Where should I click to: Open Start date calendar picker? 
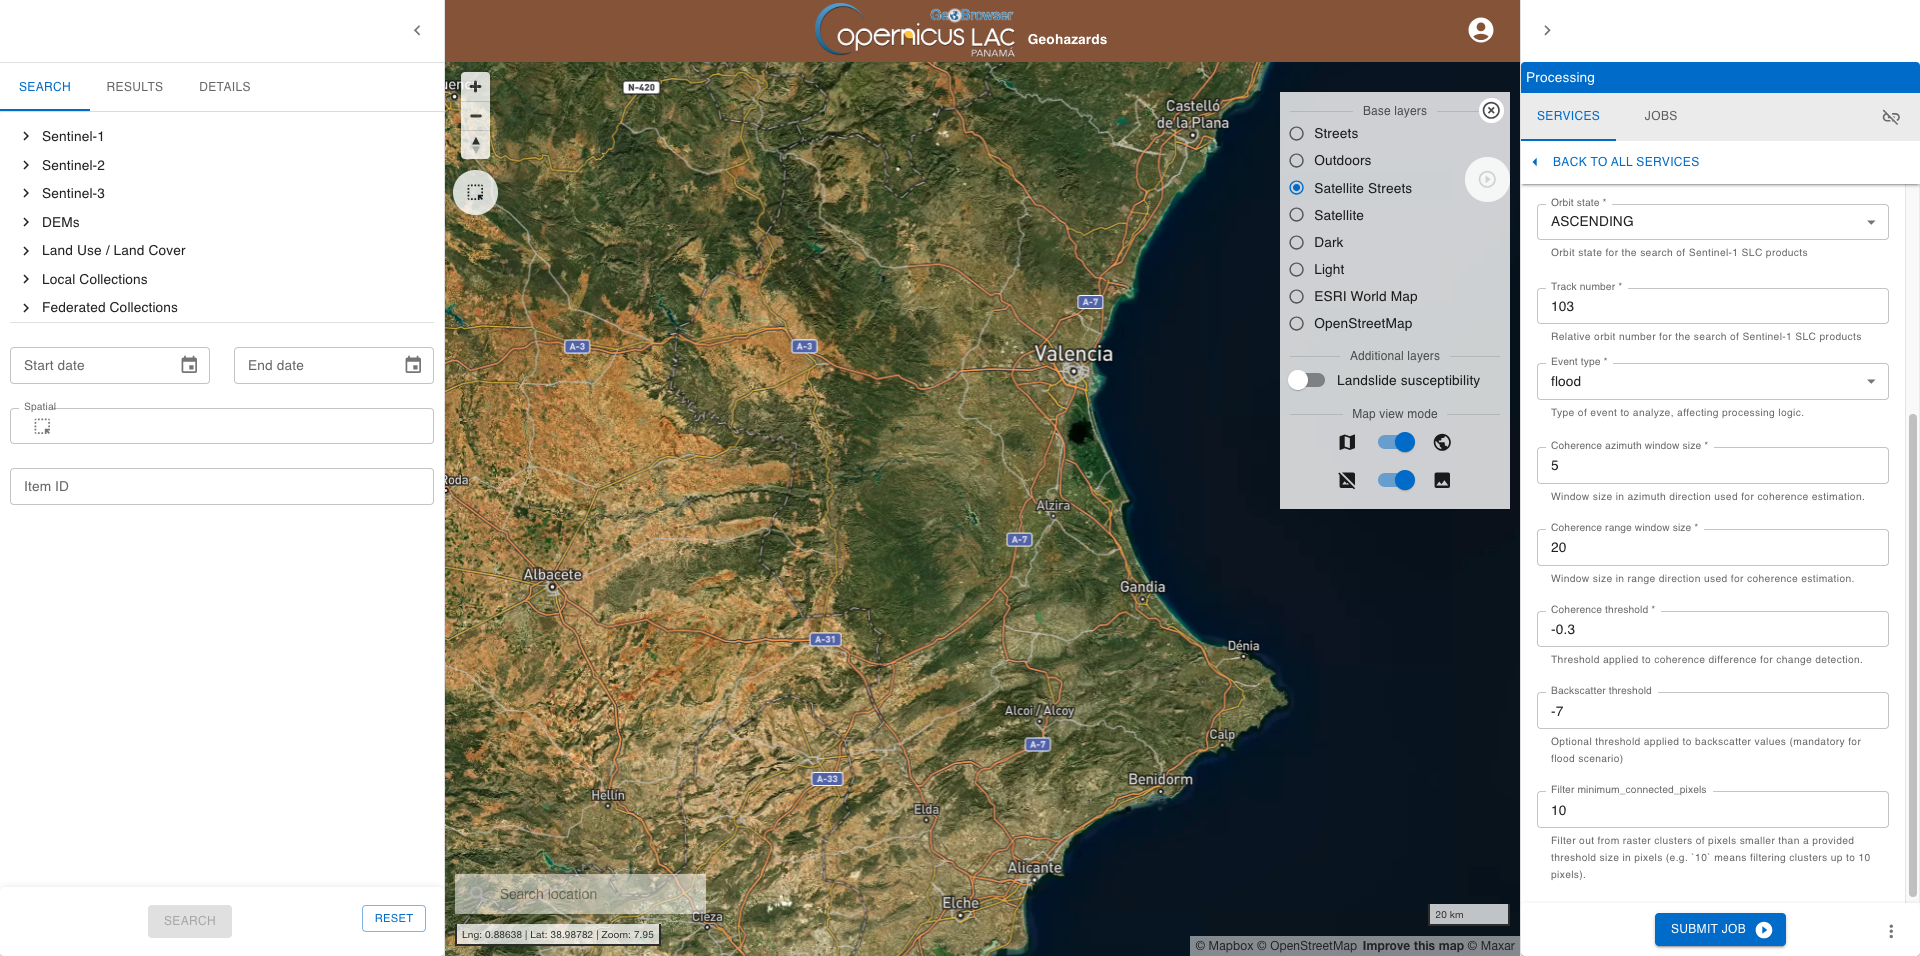coord(189,365)
